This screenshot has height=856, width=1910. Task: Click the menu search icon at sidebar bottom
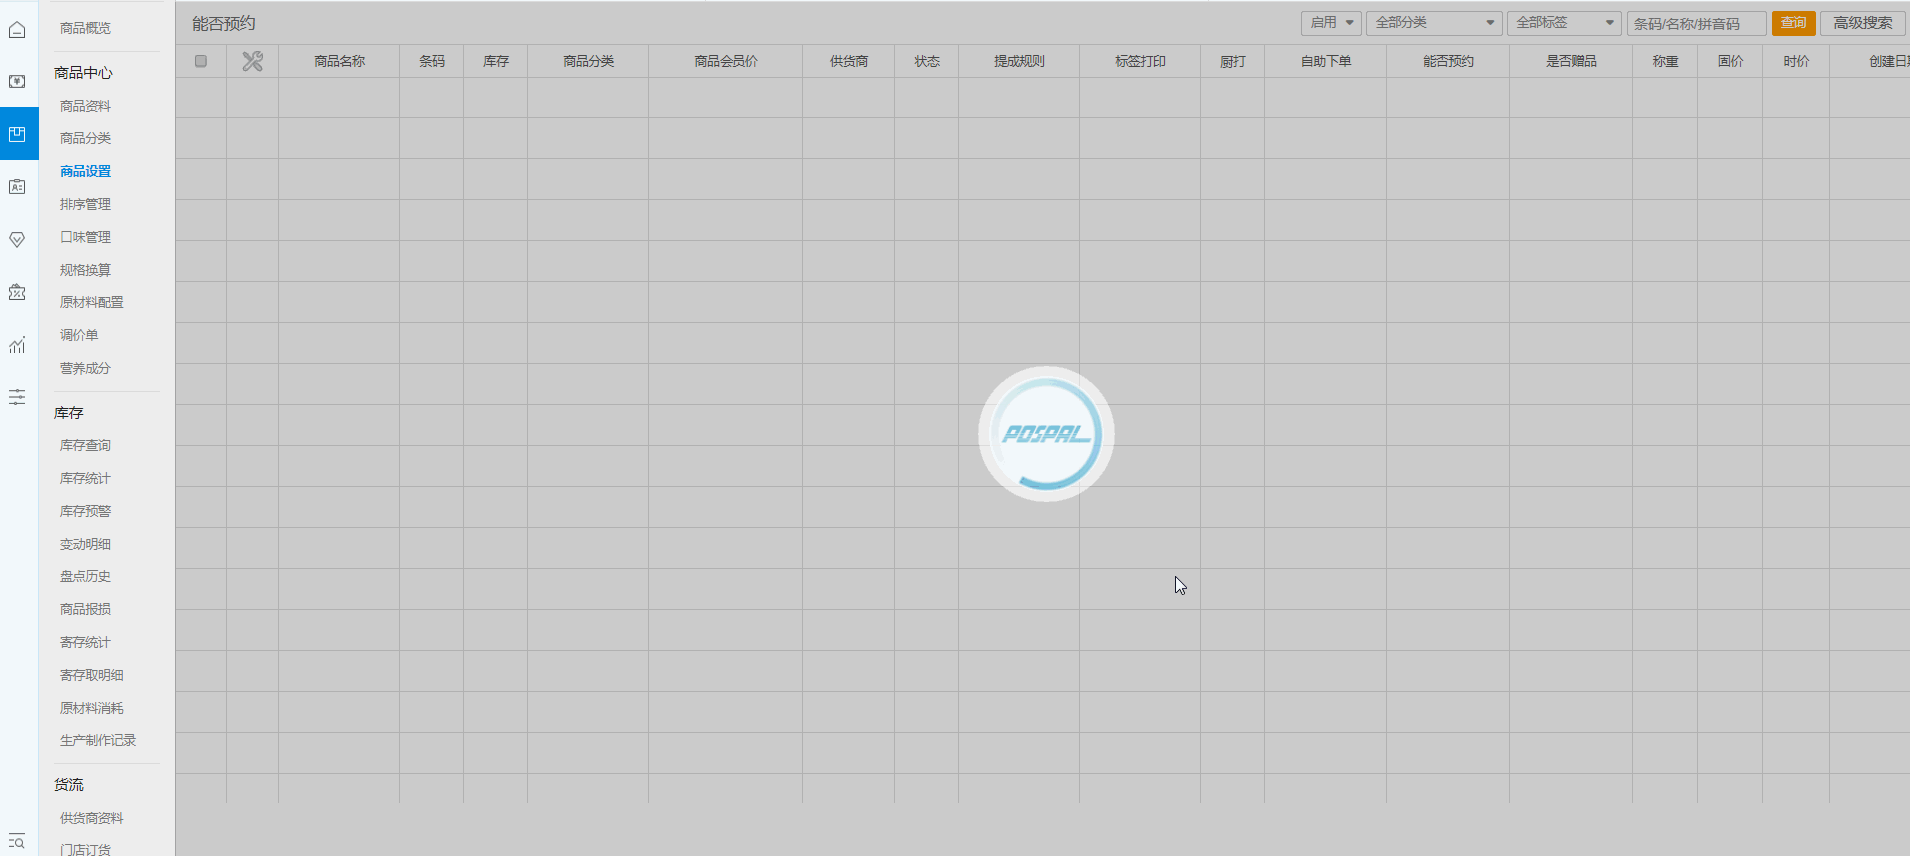point(17,841)
